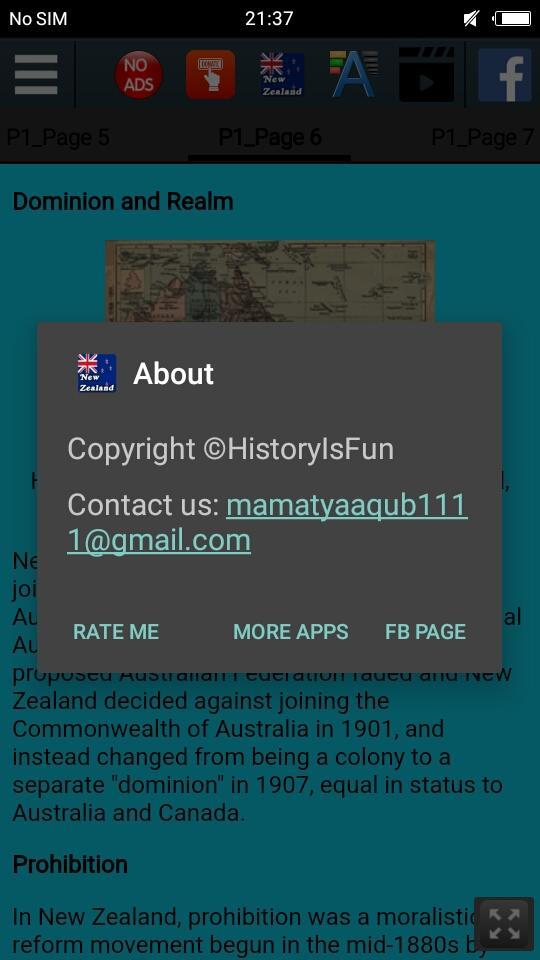The width and height of the screenshot is (540, 960).
Task: Tap the Facebook icon in toolbar
Action: (x=504, y=75)
